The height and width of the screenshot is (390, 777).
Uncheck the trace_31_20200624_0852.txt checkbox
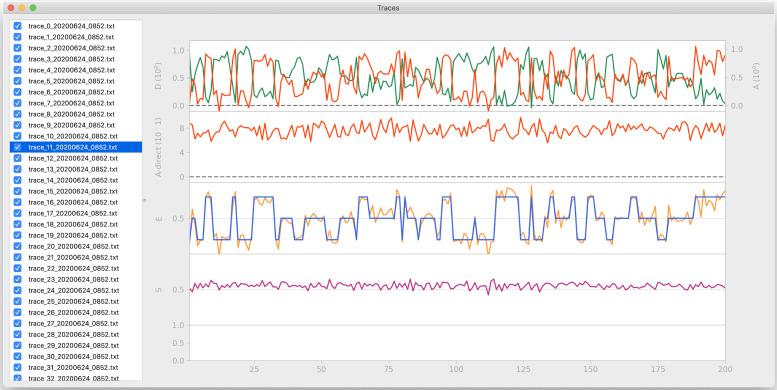pyautogui.click(x=18, y=367)
